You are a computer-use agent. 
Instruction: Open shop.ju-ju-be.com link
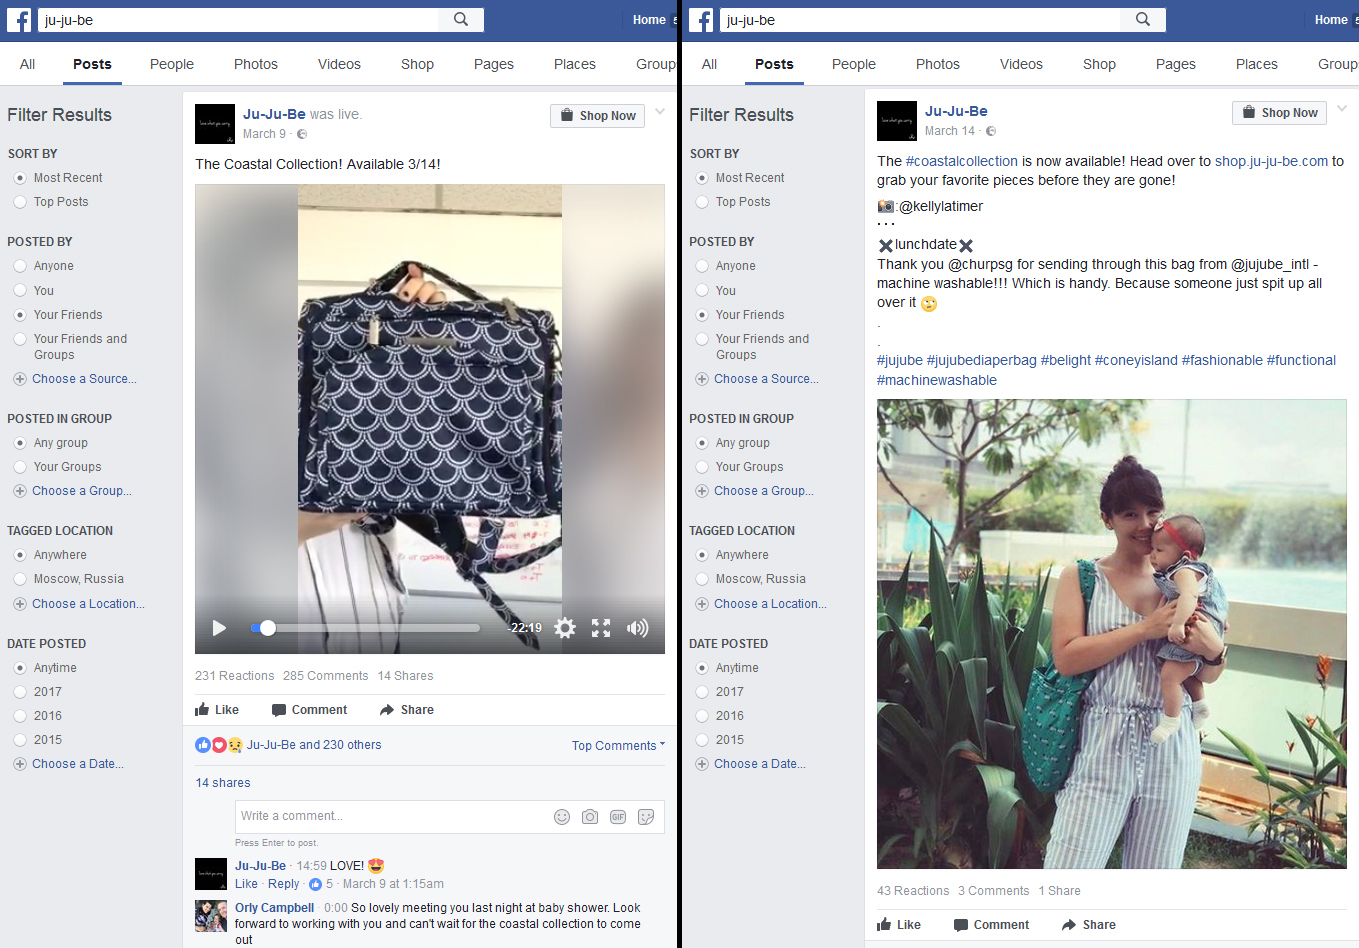click(1271, 161)
